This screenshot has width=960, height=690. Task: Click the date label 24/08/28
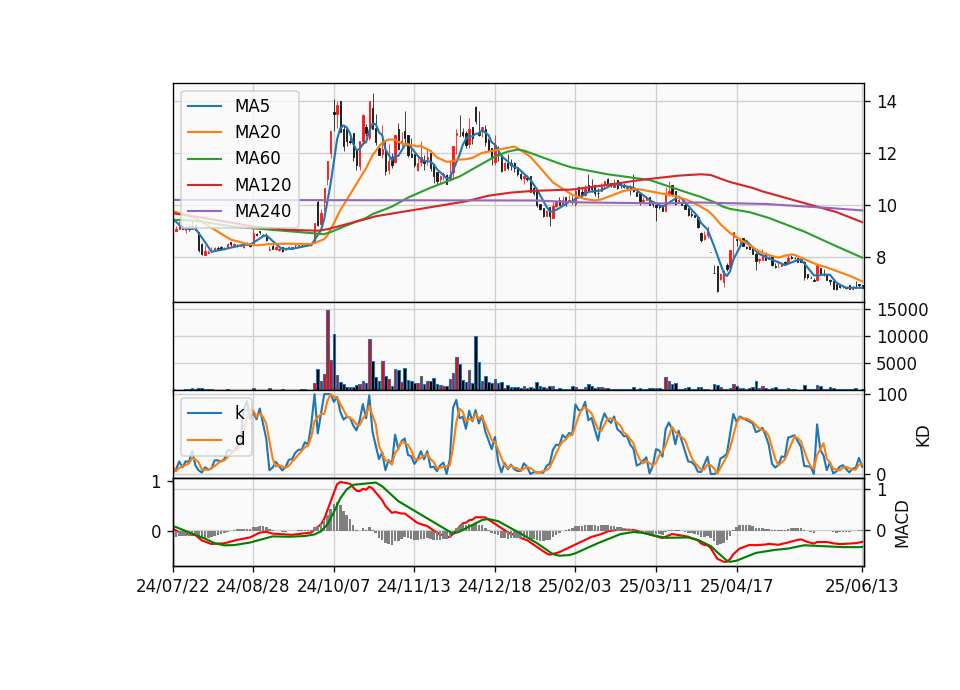pos(253,586)
